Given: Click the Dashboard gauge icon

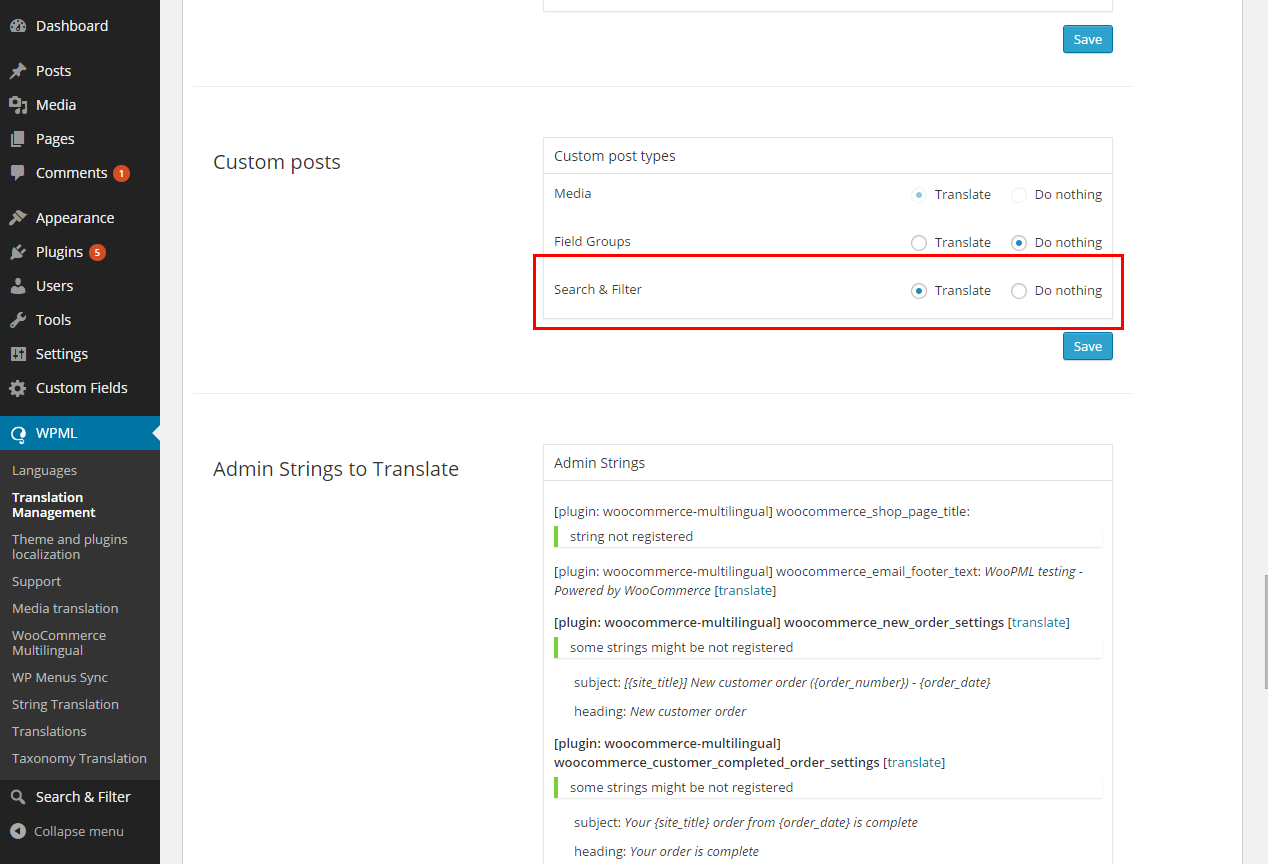Looking at the screenshot, I should point(18,26).
